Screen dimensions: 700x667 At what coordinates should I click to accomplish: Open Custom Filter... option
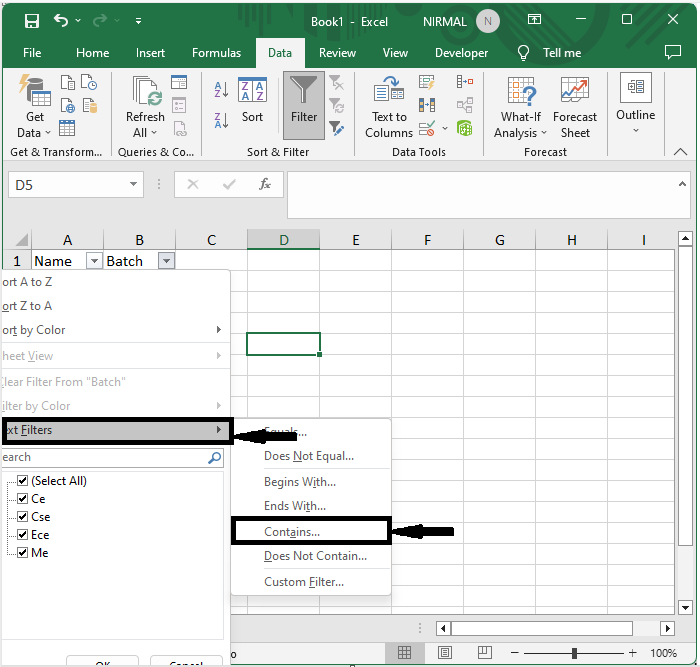311,582
